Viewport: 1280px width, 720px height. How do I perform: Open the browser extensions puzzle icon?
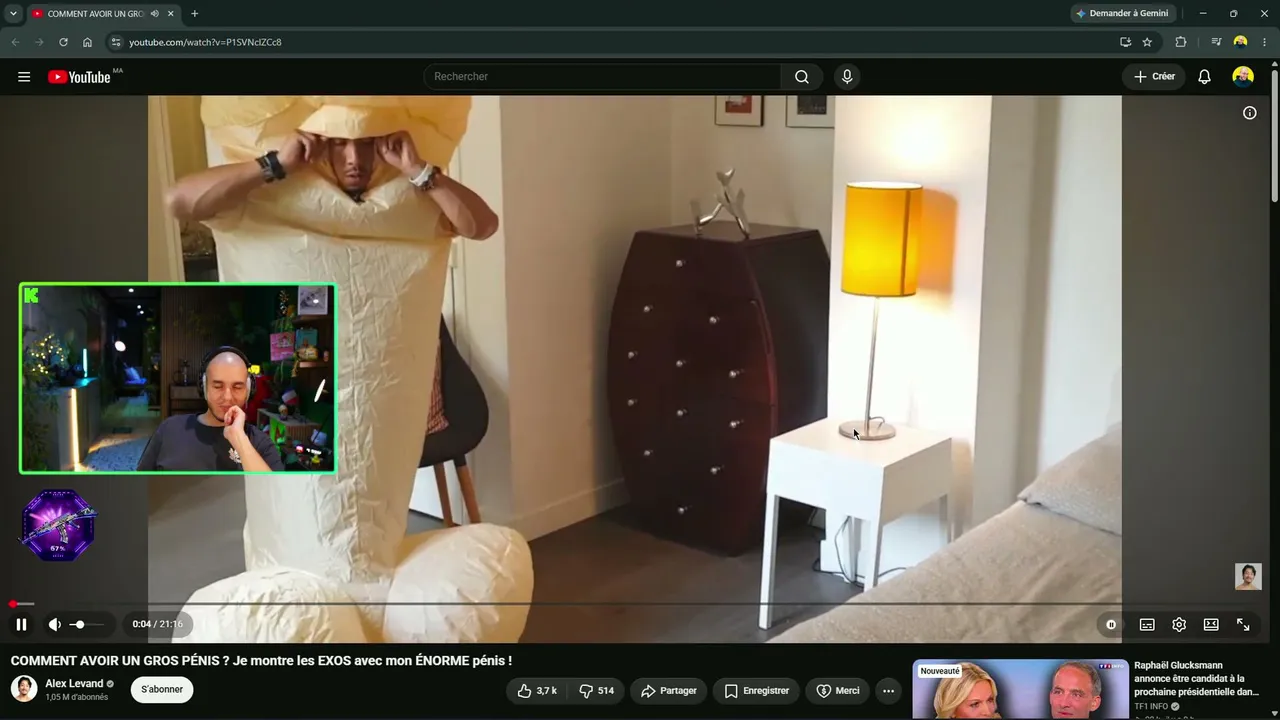pyautogui.click(x=1181, y=42)
